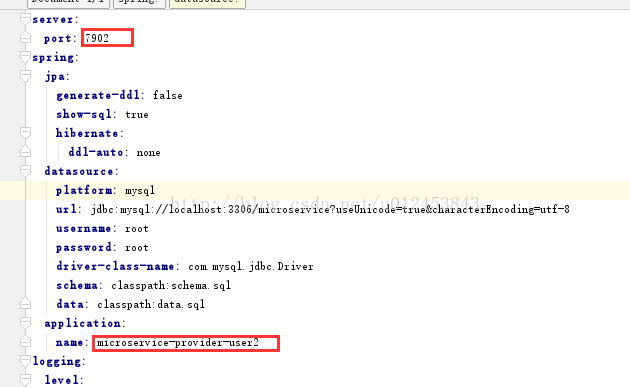
Task: Click the classpath:data.sql value
Action: (151, 304)
